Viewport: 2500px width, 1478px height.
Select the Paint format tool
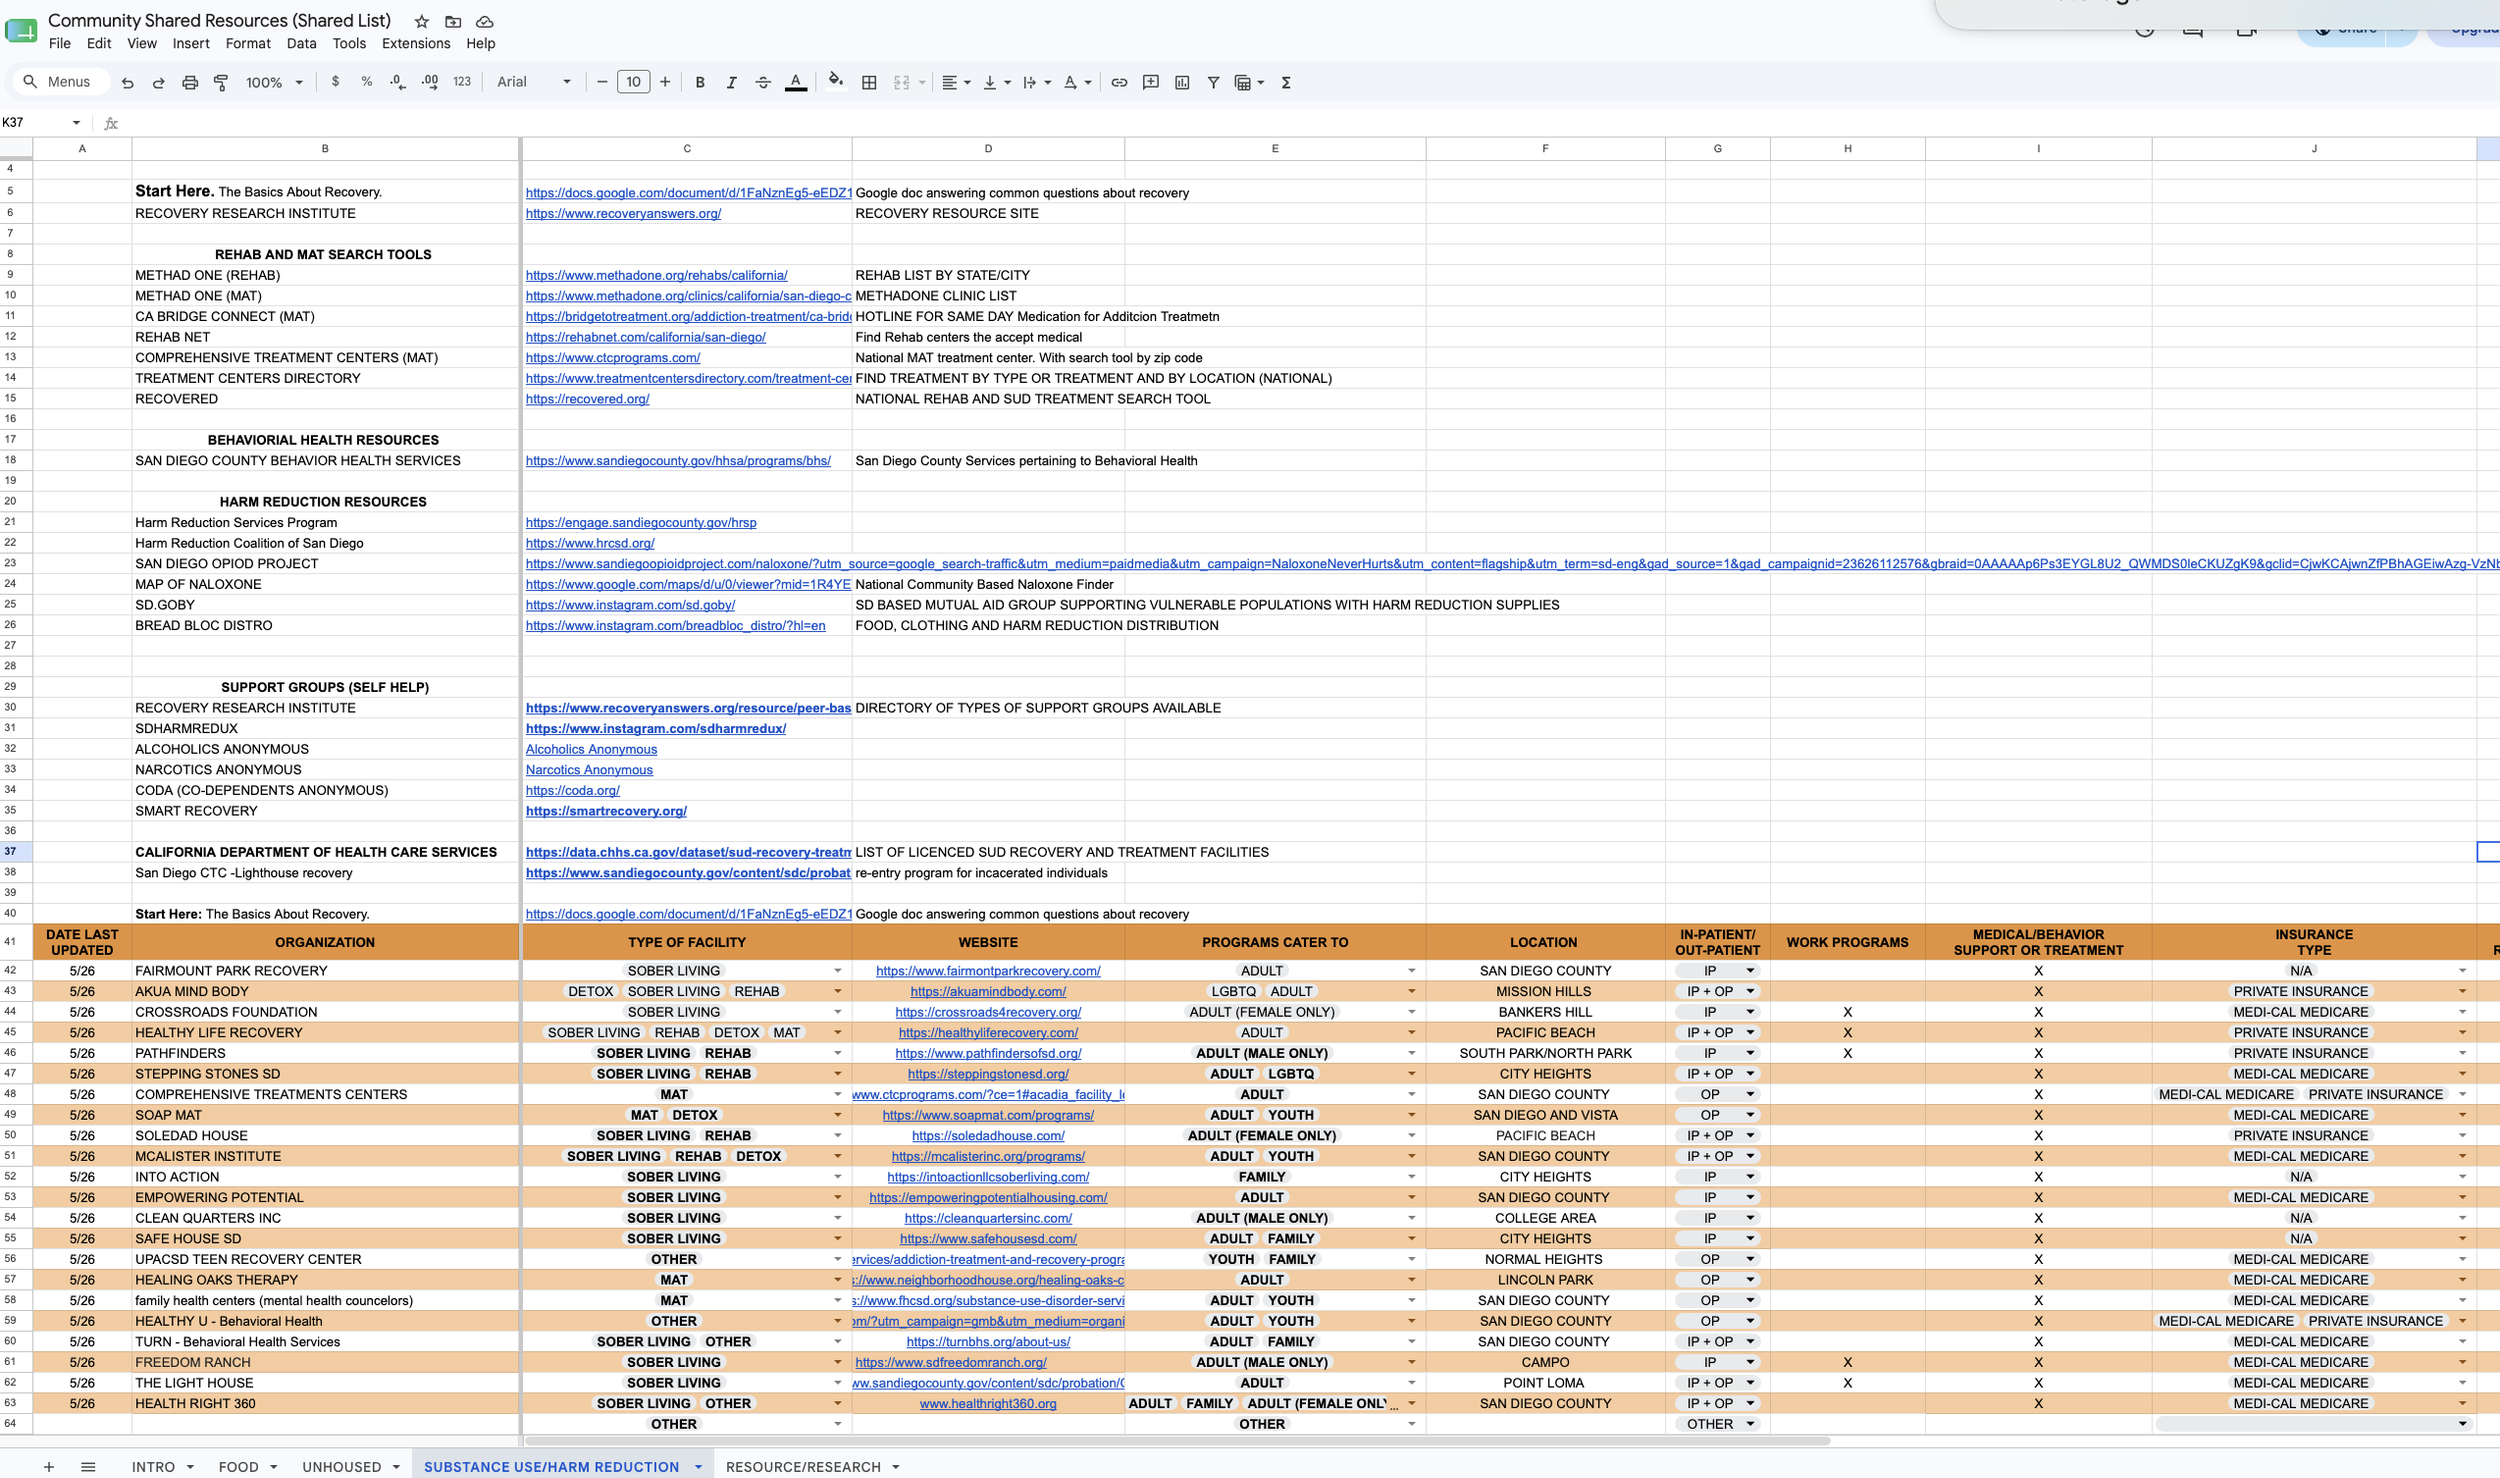(221, 83)
